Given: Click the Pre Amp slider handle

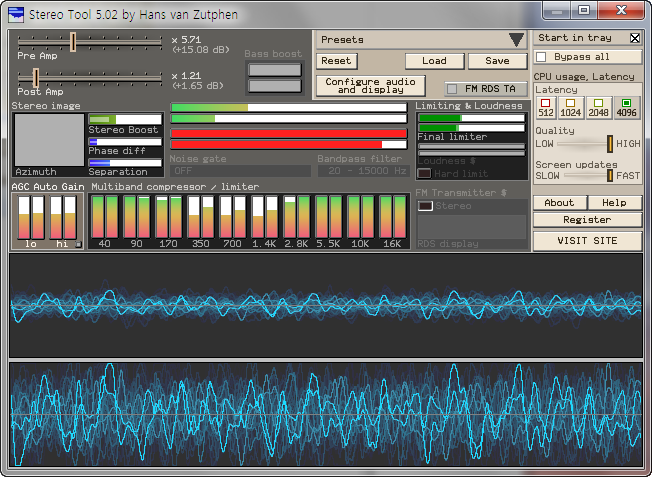Looking at the screenshot, I should pyautogui.click(x=73, y=42).
